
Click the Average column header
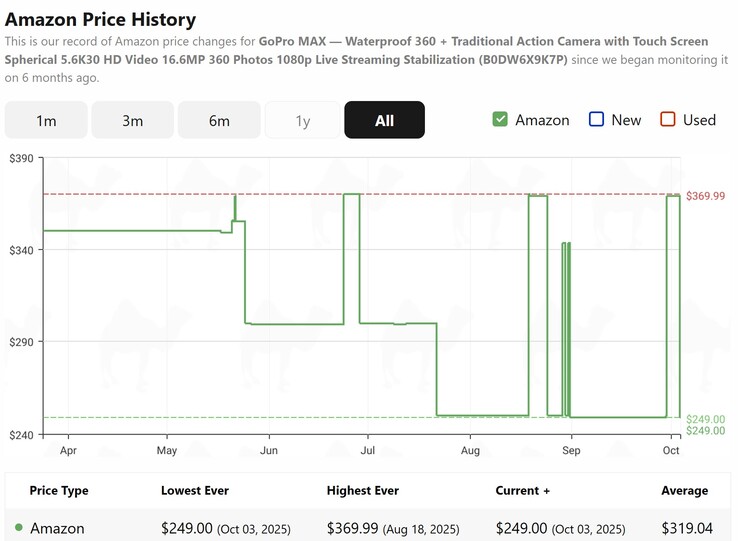tap(684, 490)
